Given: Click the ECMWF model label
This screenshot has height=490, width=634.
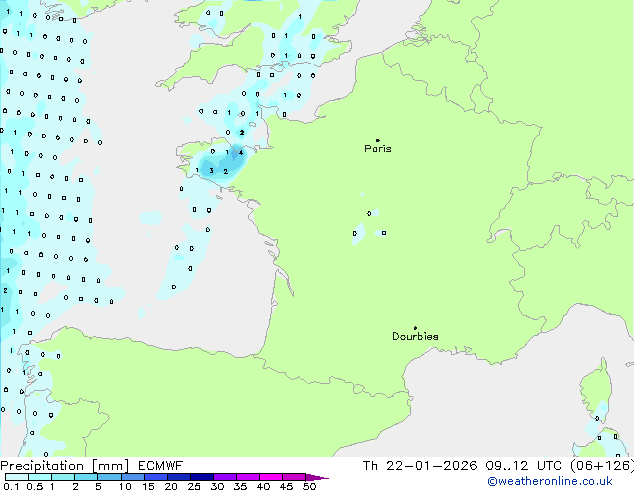Looking at the screenshot, I should (x=161, y=466).
